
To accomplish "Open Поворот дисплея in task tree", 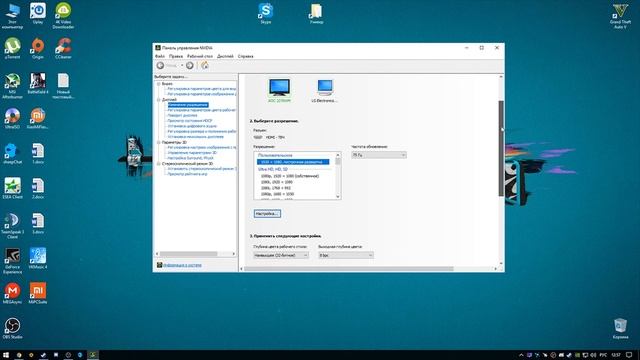I will (x=182, y=116).
